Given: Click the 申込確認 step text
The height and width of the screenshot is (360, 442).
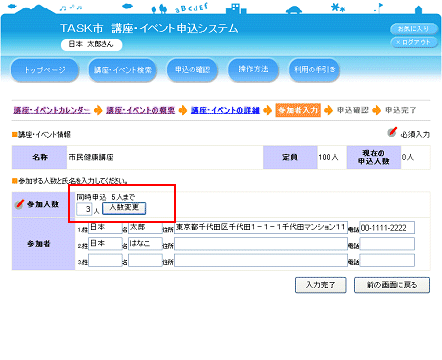Looking at the screenshot, I should click(353, 110).
